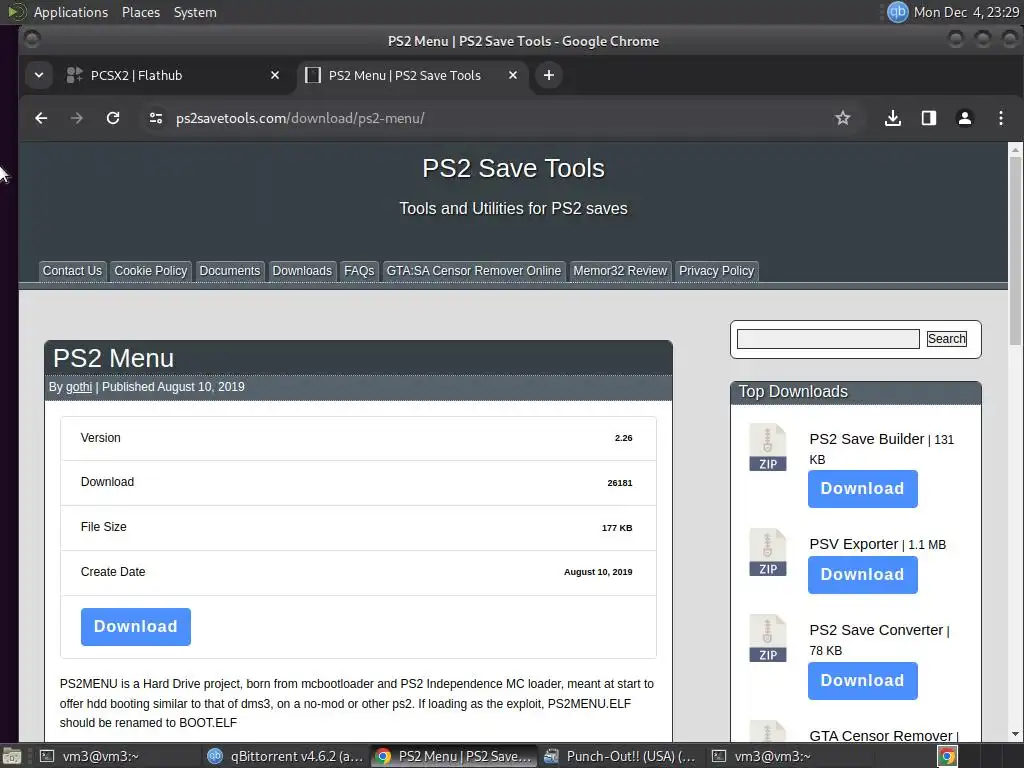Viewport: 1024px width, 768px height.
Task: Click the show desktop icon in taskbar
Action: tap(12, 756)
